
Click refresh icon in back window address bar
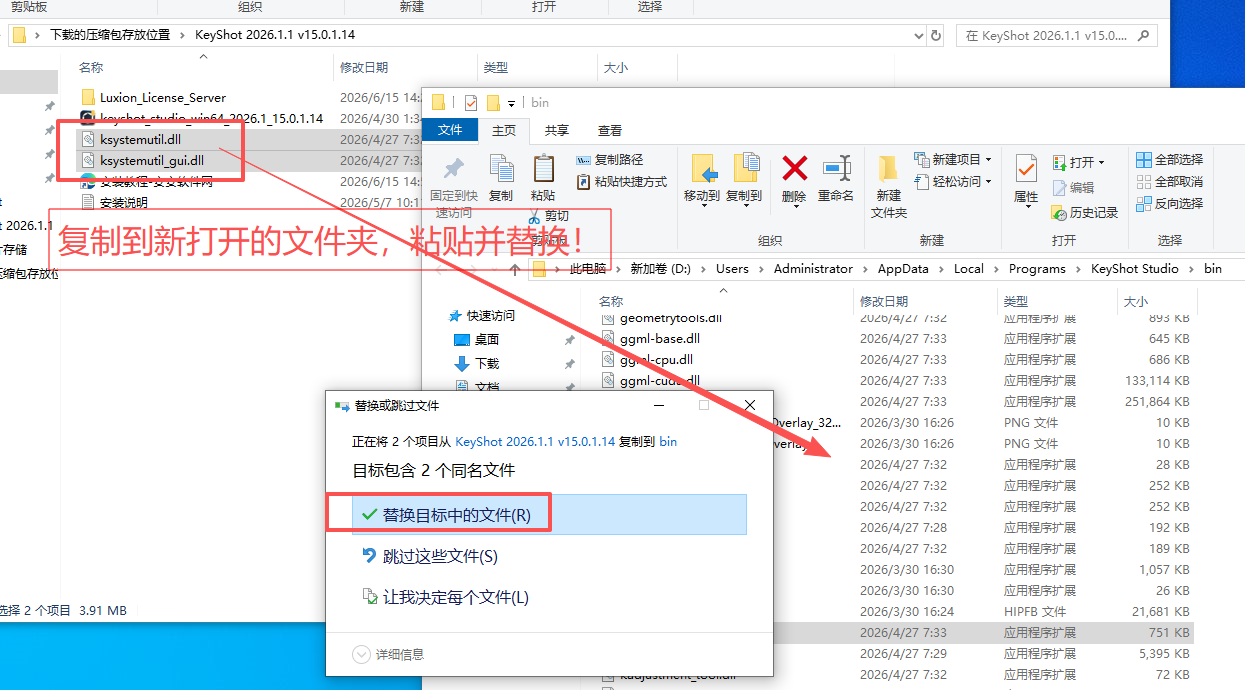click(x=936, y=35)
